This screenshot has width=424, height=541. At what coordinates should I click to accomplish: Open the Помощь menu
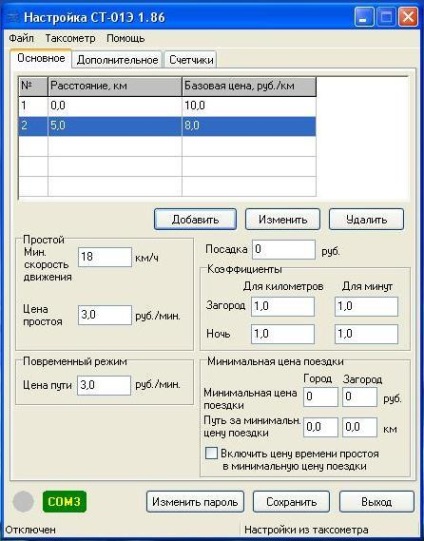[126, 38]
